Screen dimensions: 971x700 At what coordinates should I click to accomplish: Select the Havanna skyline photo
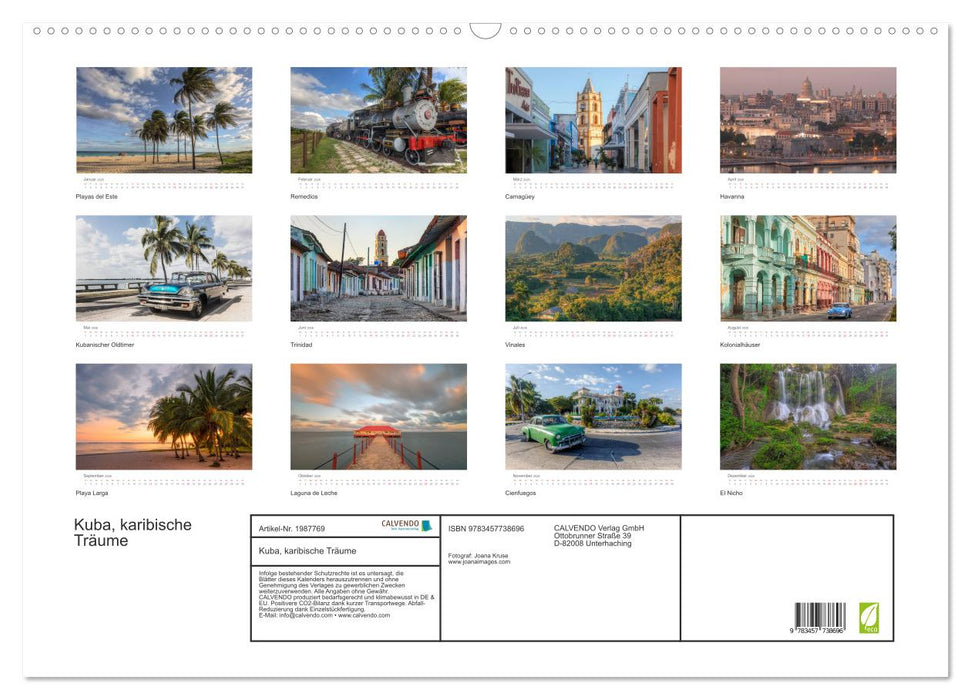808,120
